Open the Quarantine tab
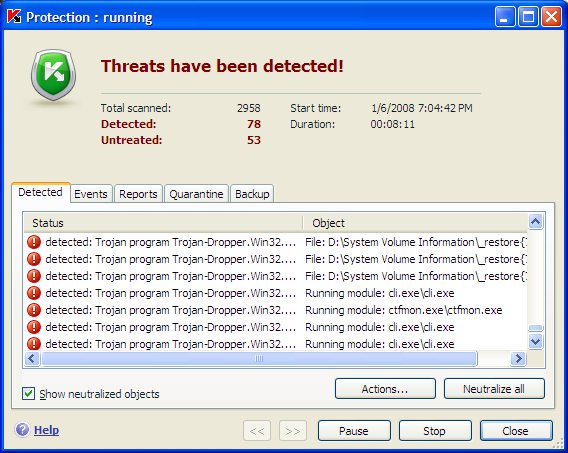The width and height of the screenshot is (568, 453). pos(196,194)
